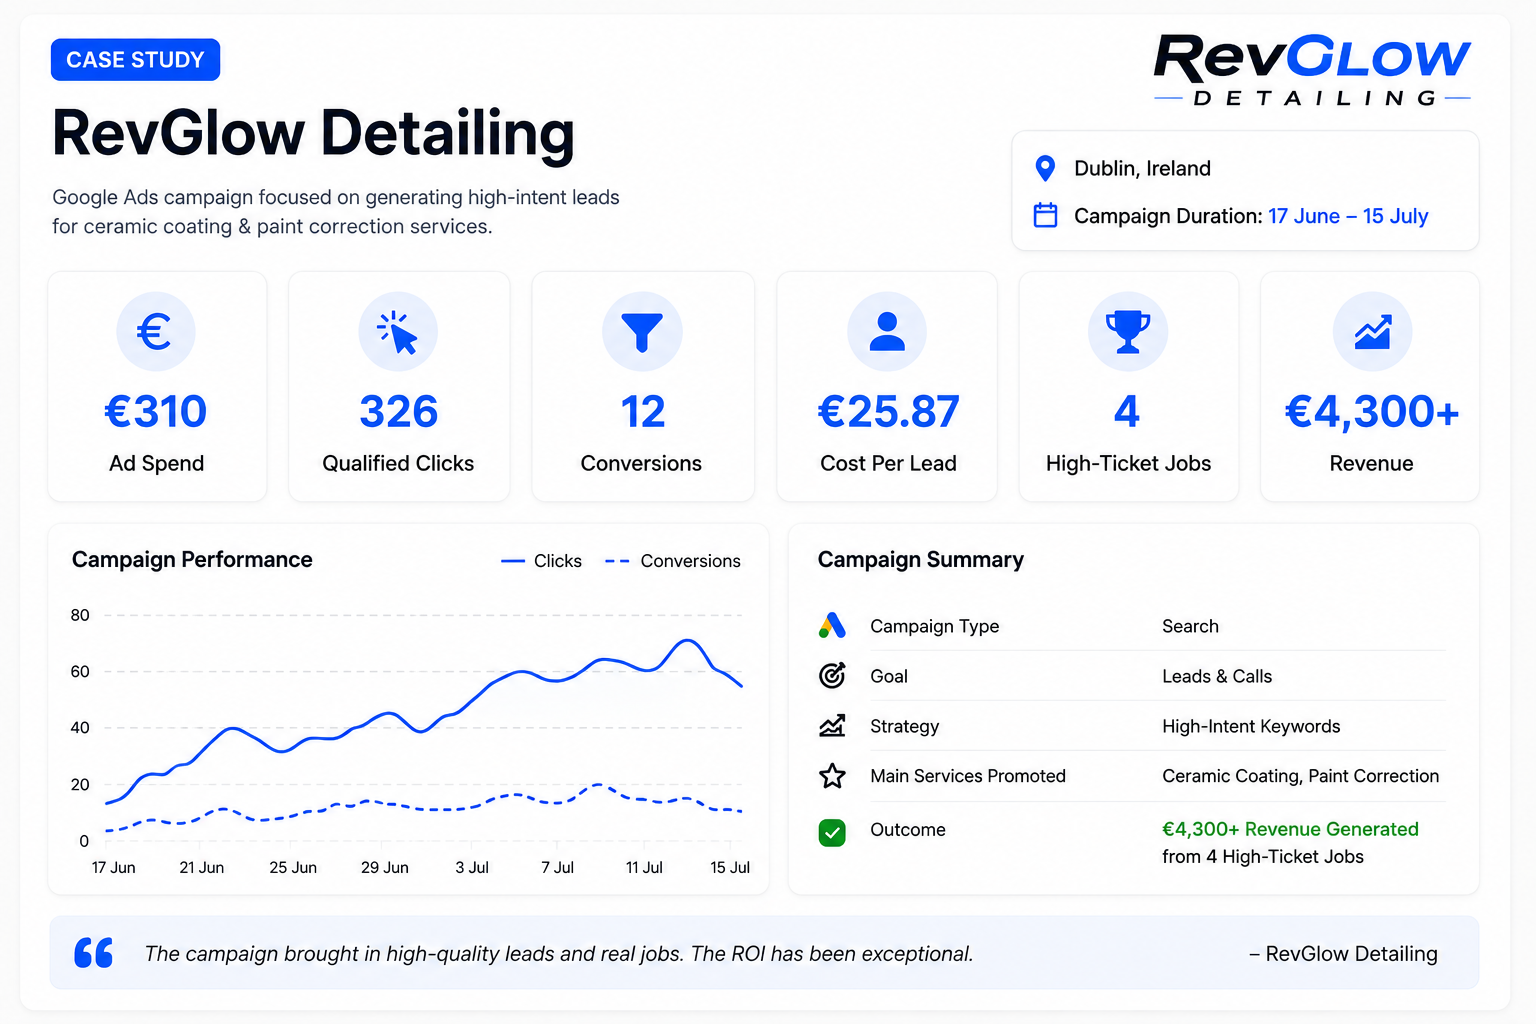Click the rising chart icon above Revenue
The width and height of the screenshot is (1536, 1024).
[1372, 332]
